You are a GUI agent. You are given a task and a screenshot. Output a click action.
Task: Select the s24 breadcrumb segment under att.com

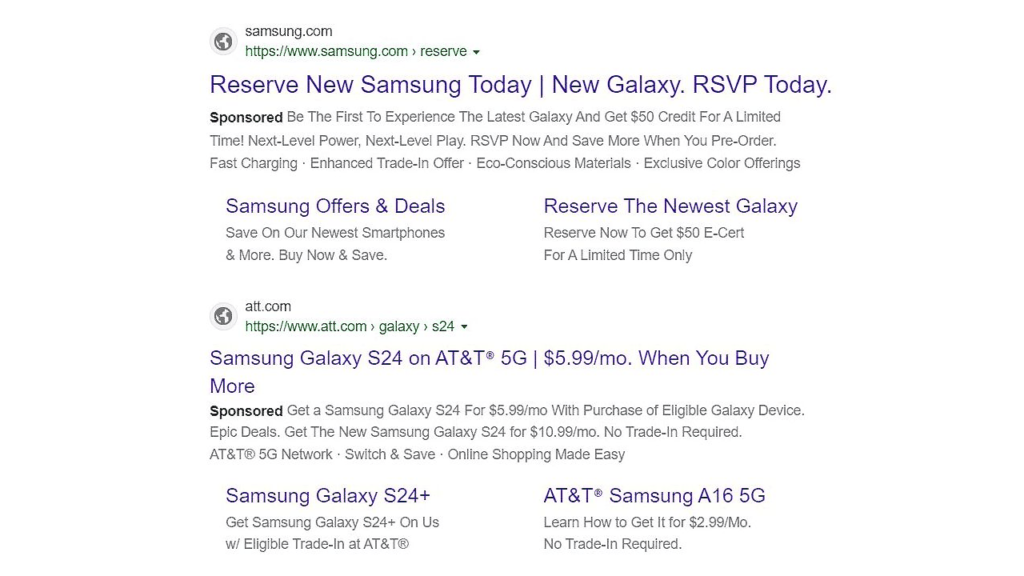click(444, 326)
